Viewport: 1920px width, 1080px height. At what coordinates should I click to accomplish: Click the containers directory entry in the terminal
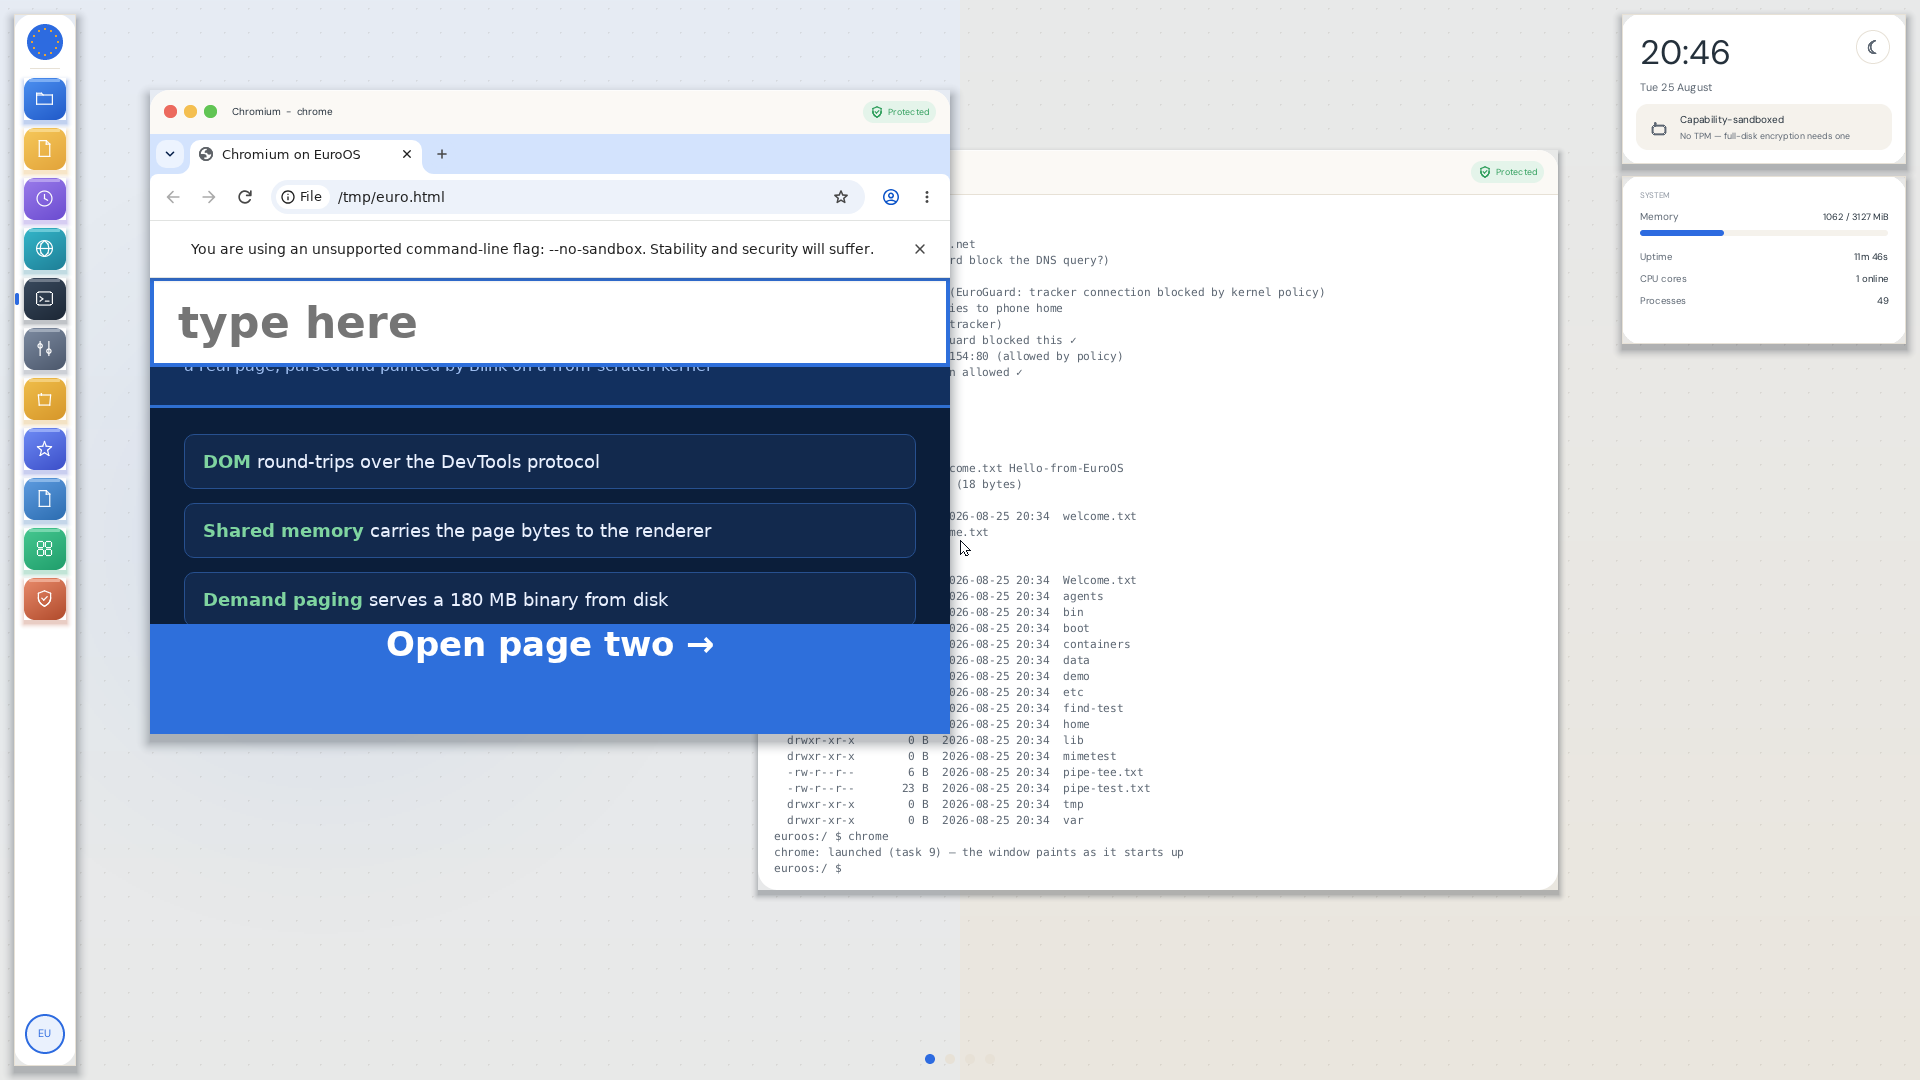point(1096,644)
